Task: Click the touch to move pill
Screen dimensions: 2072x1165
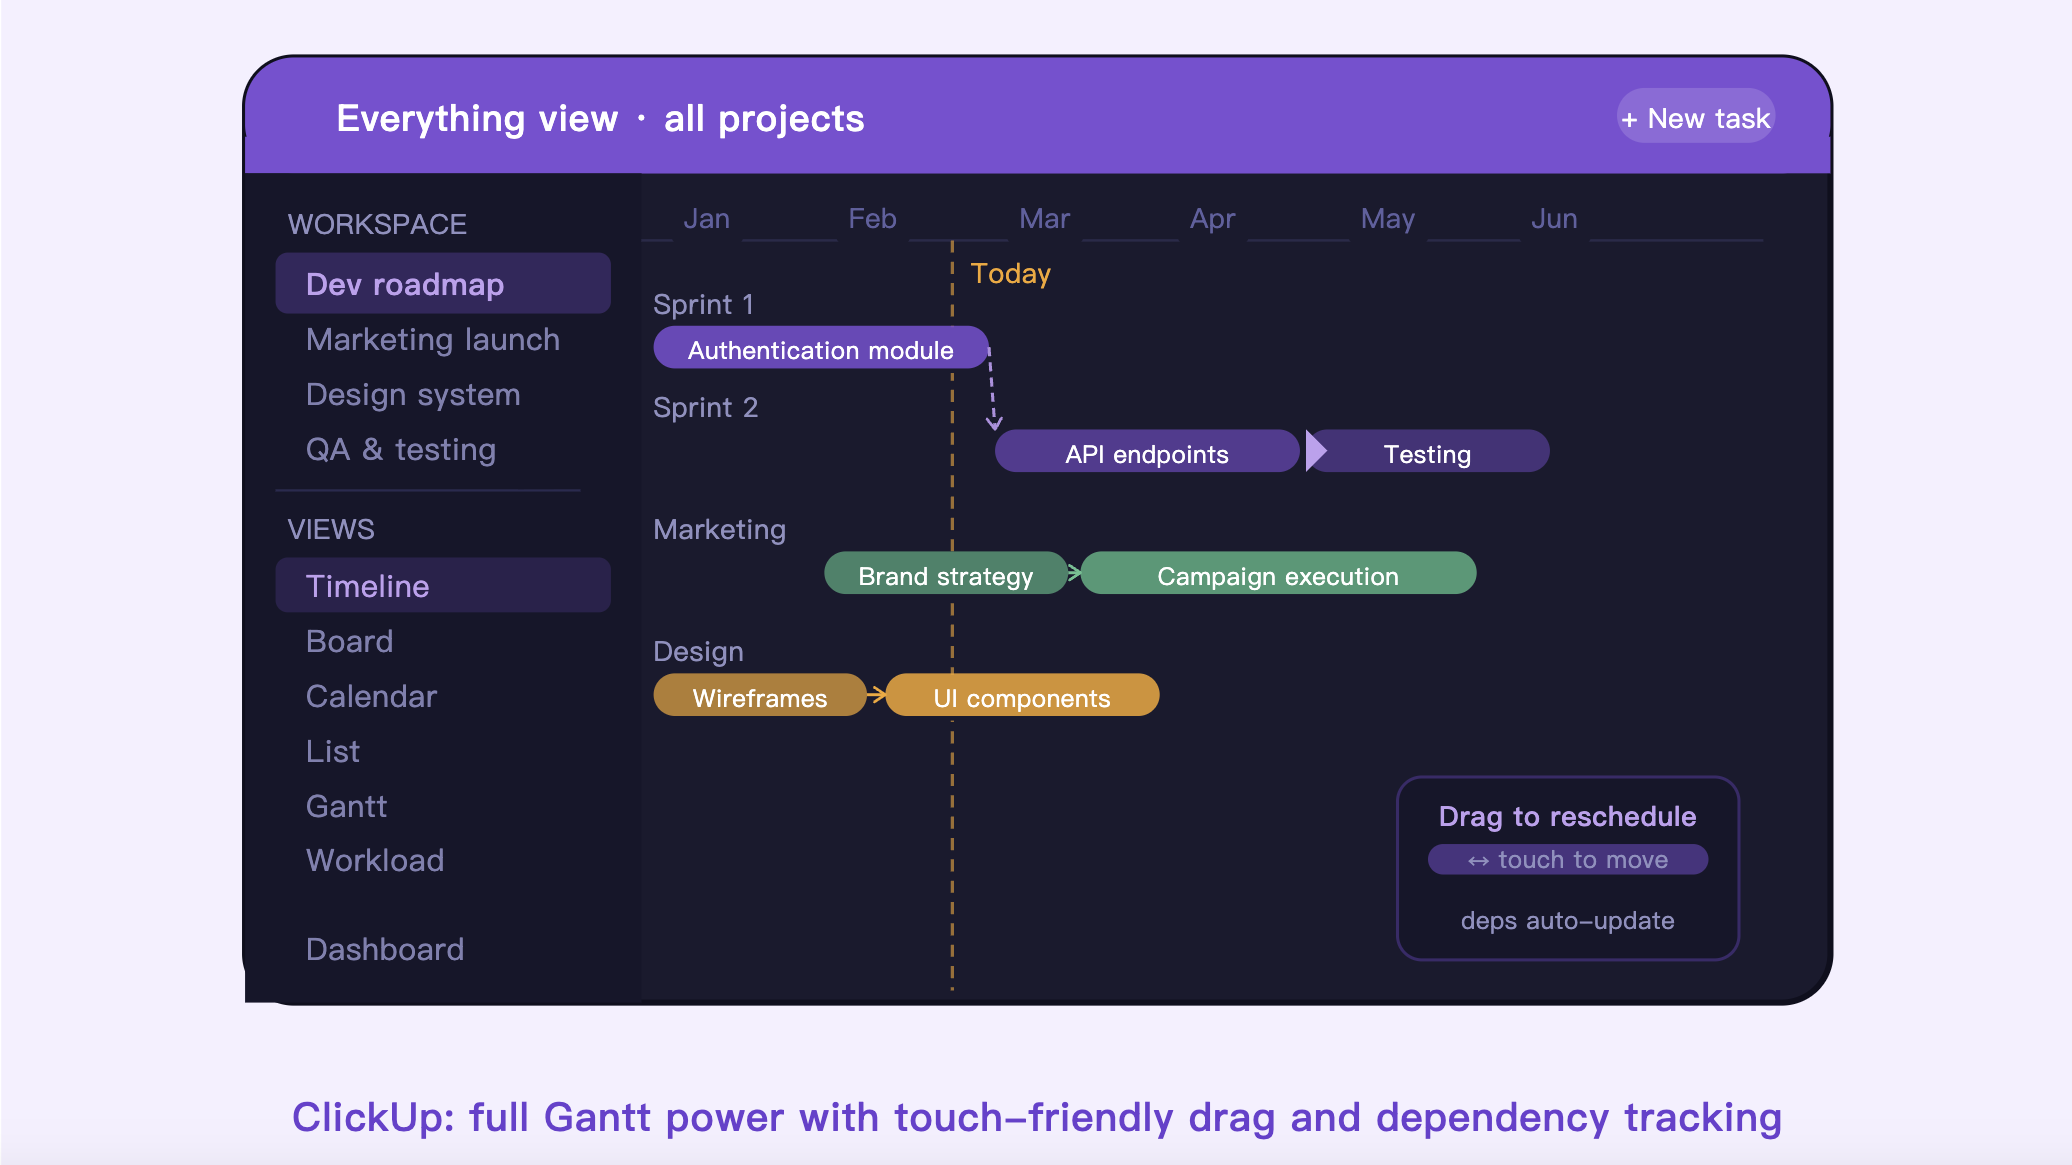Action: tap(1567, 860)
